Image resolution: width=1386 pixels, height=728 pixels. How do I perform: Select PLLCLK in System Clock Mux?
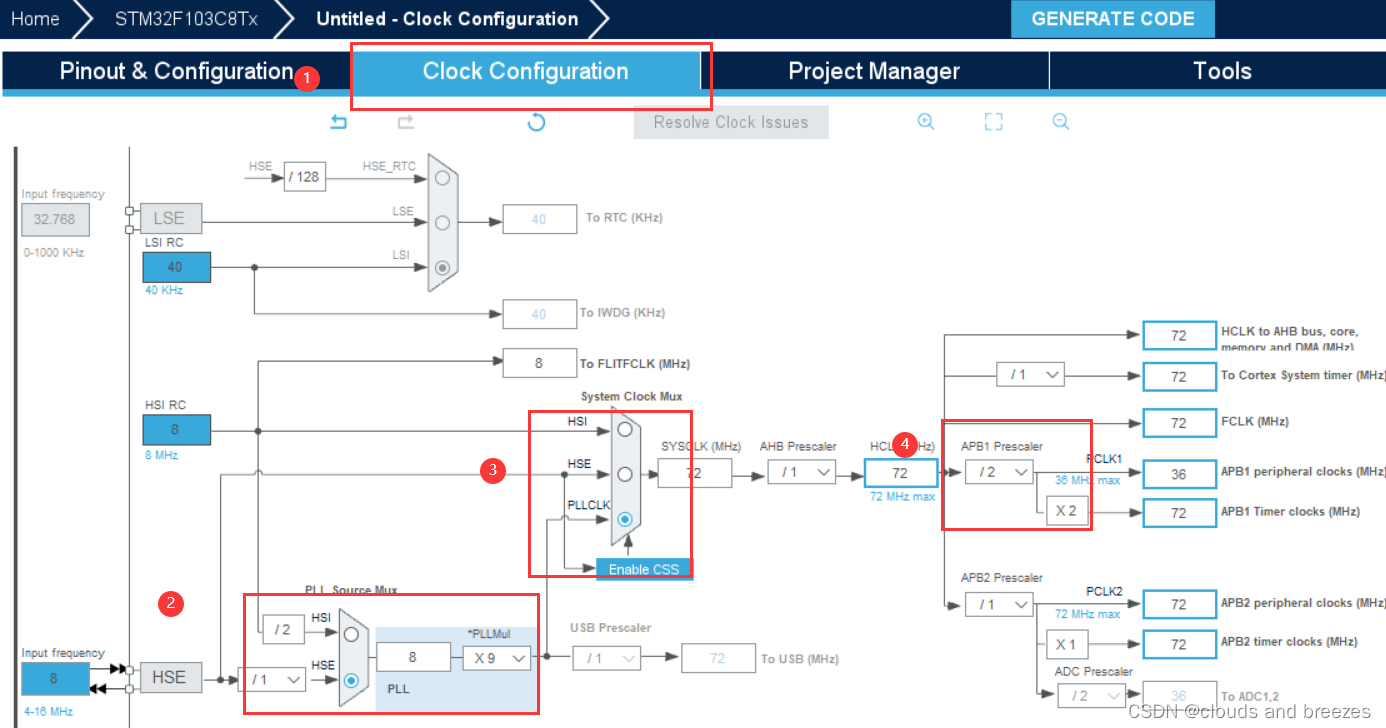625,519
